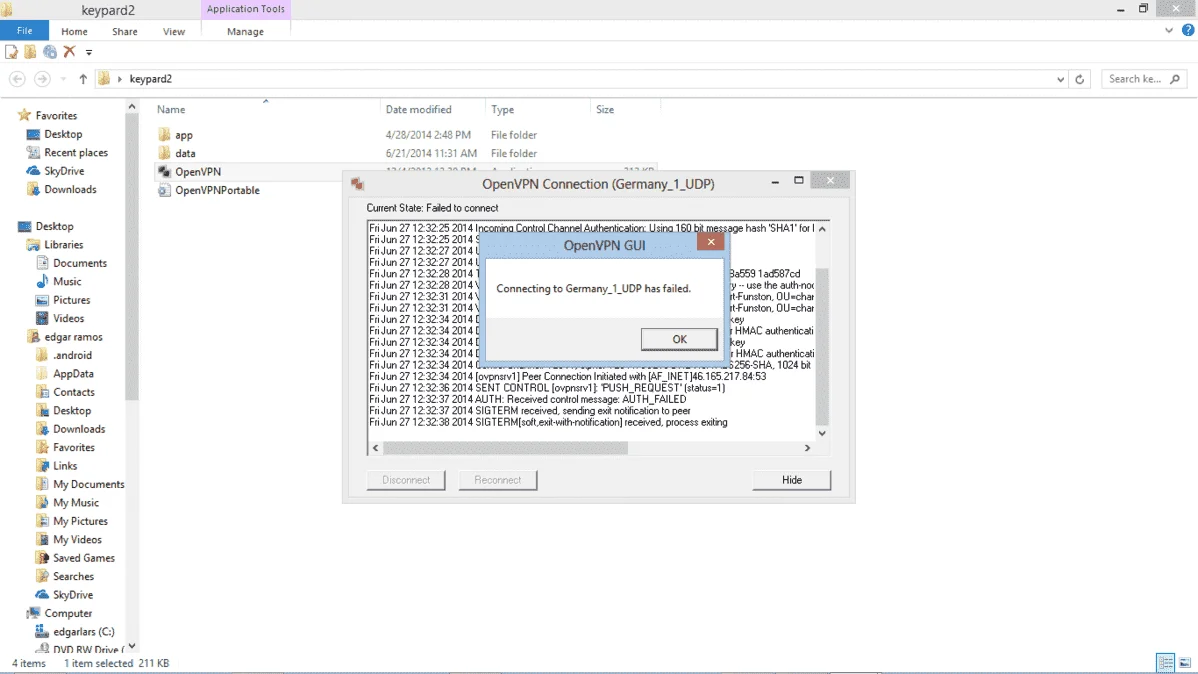Open the Saved Games folder
1198x674 pixels.
click(84, 558)
